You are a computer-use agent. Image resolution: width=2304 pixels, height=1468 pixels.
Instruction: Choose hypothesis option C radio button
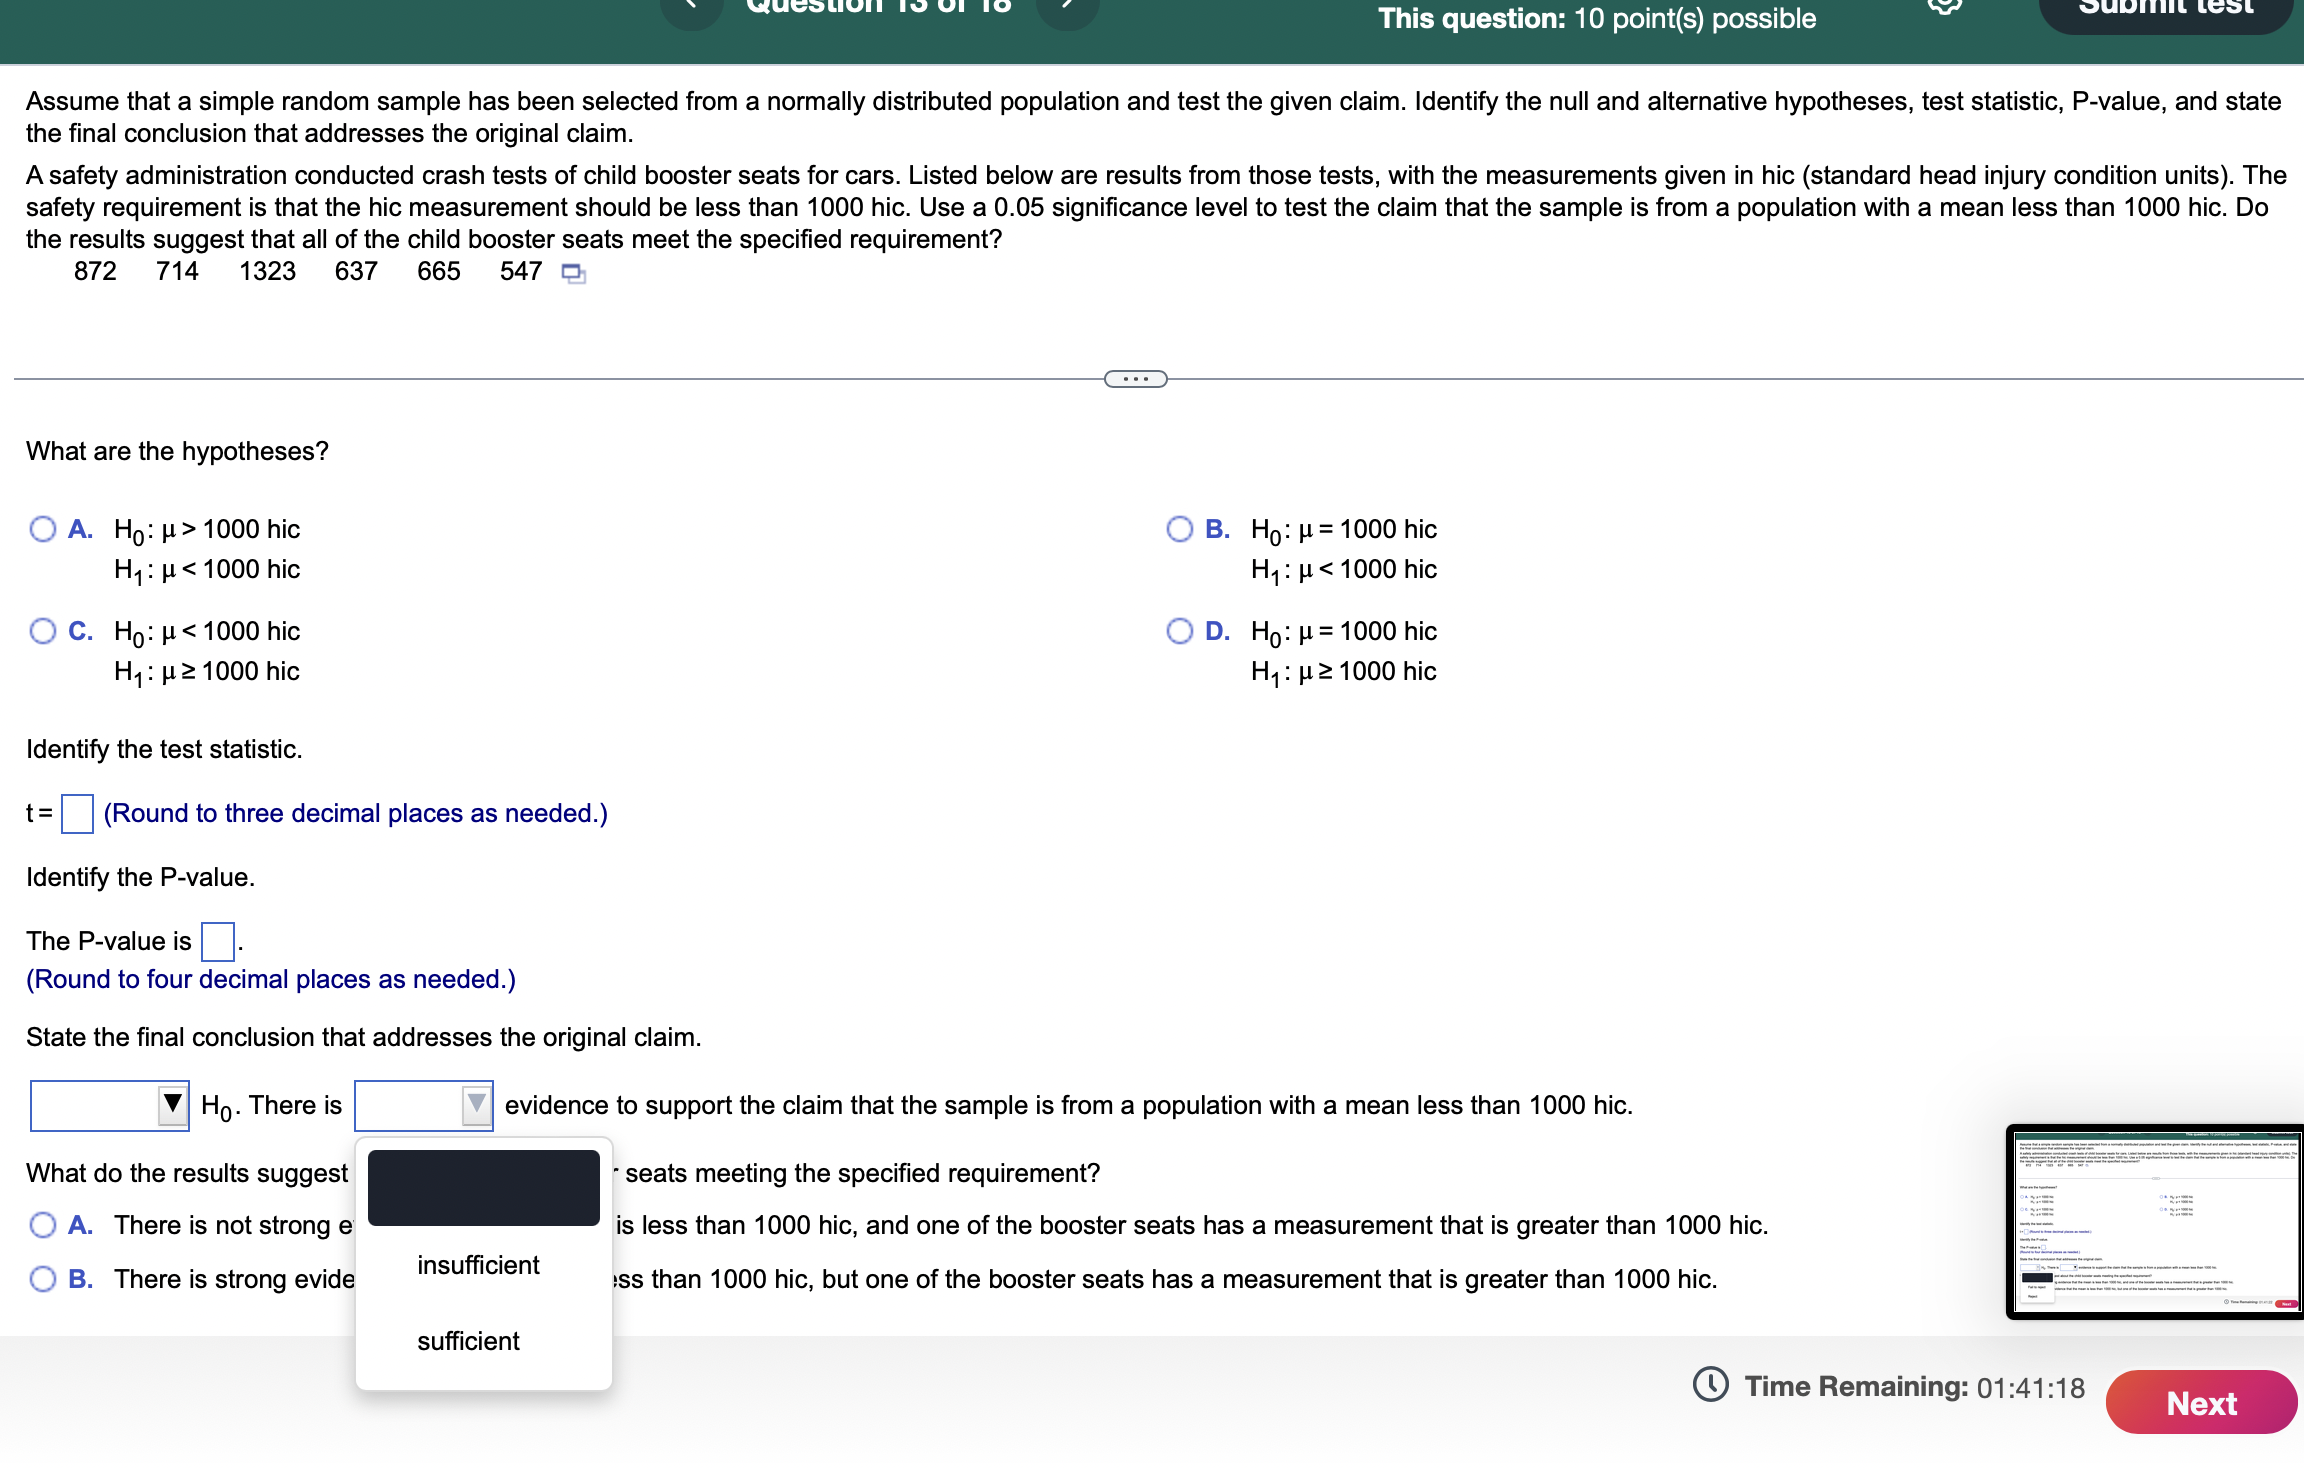43,630
